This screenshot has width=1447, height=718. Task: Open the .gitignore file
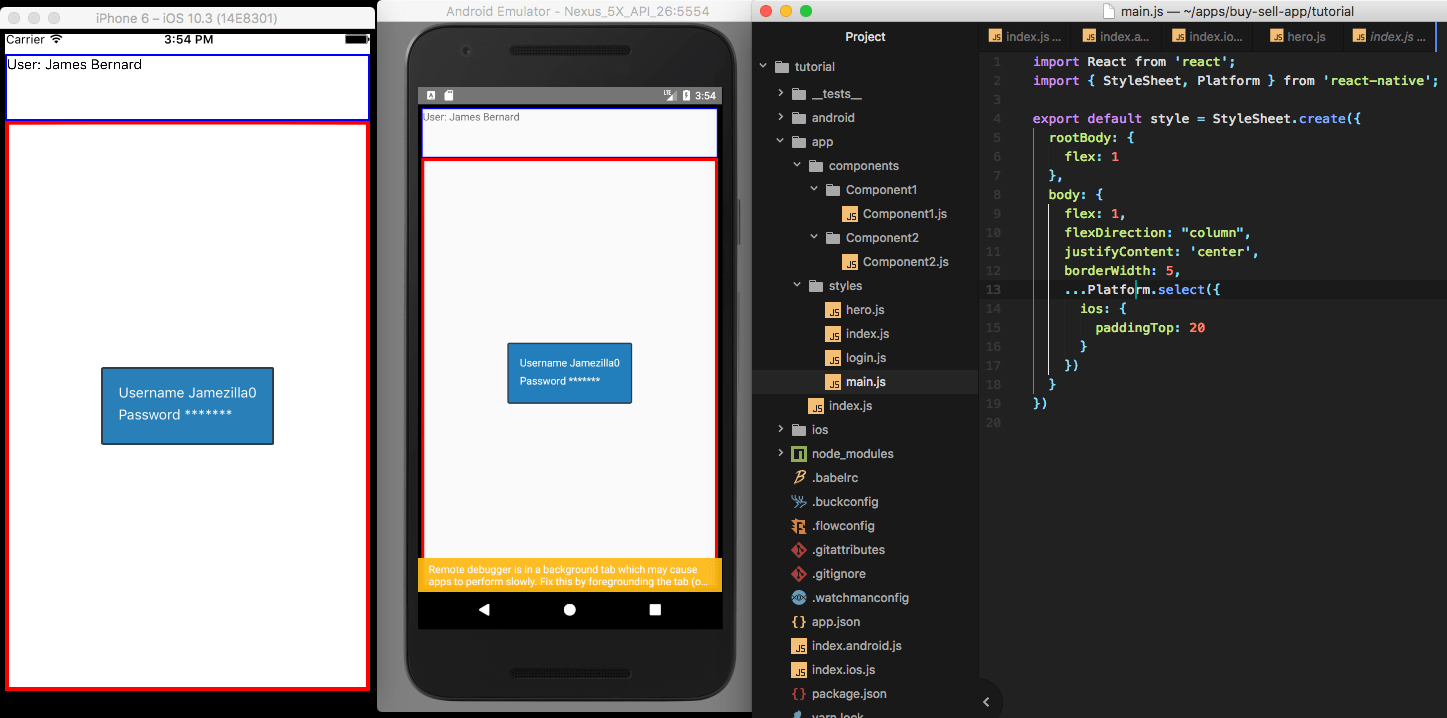coord(839,574)
